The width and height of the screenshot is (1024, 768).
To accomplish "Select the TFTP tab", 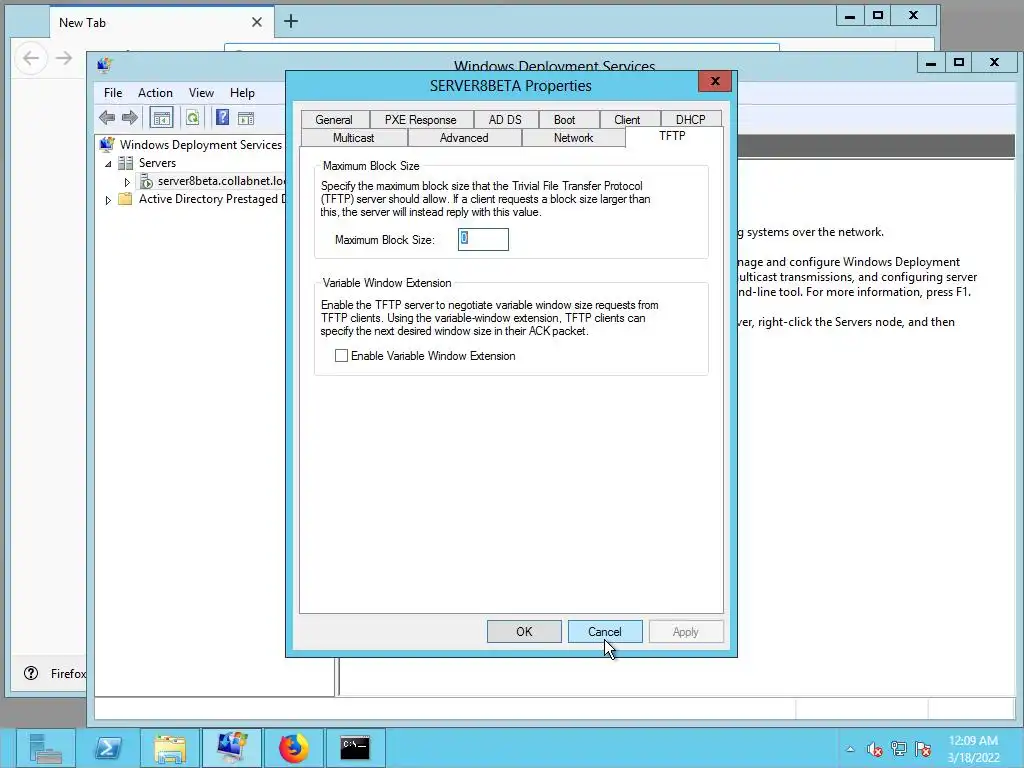I will tap(673, 136).
